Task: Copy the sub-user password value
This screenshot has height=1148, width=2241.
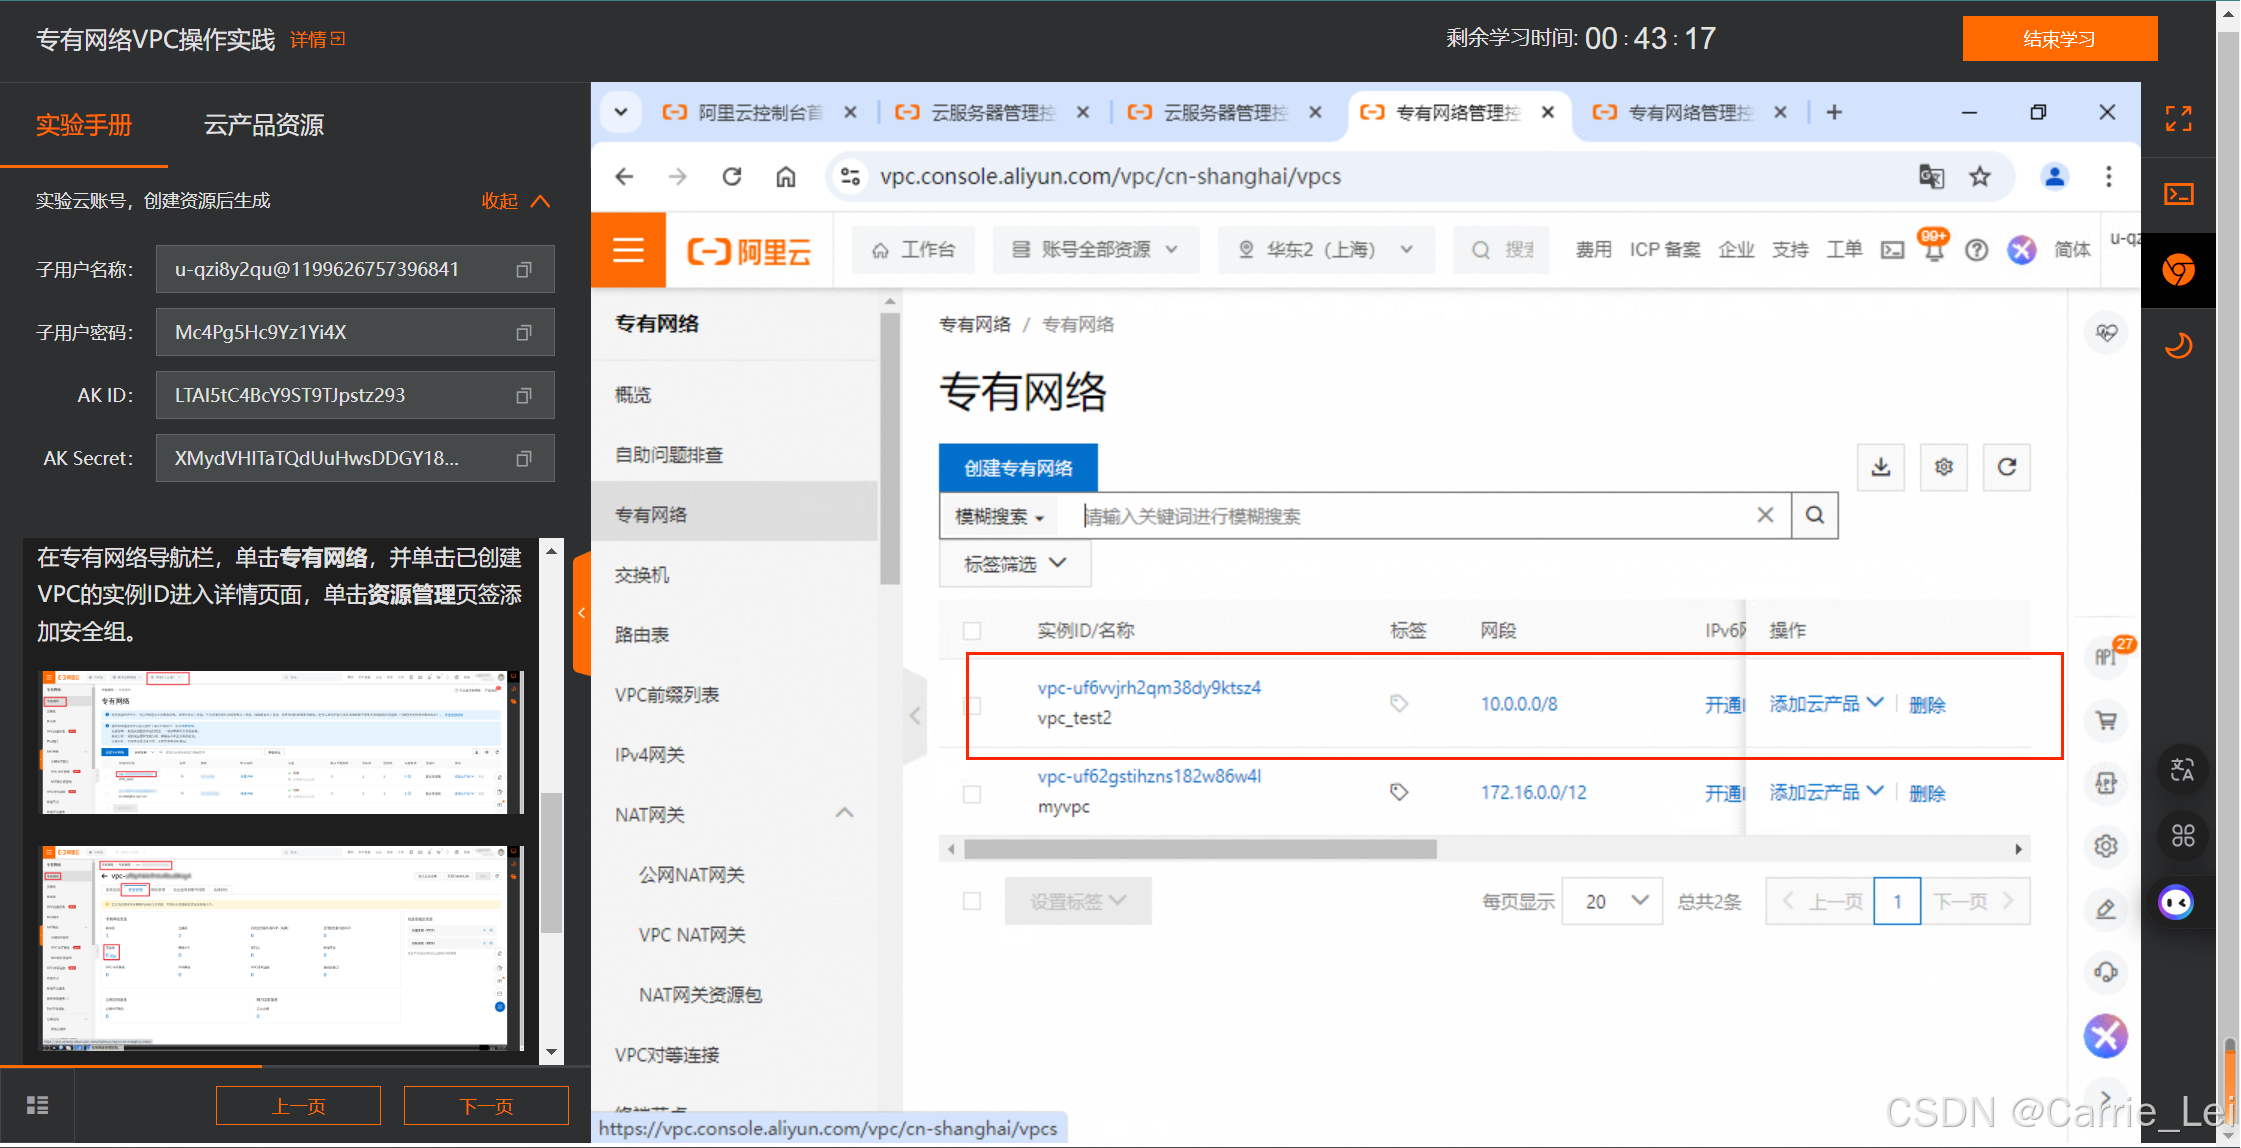Action: click(523, 333)
